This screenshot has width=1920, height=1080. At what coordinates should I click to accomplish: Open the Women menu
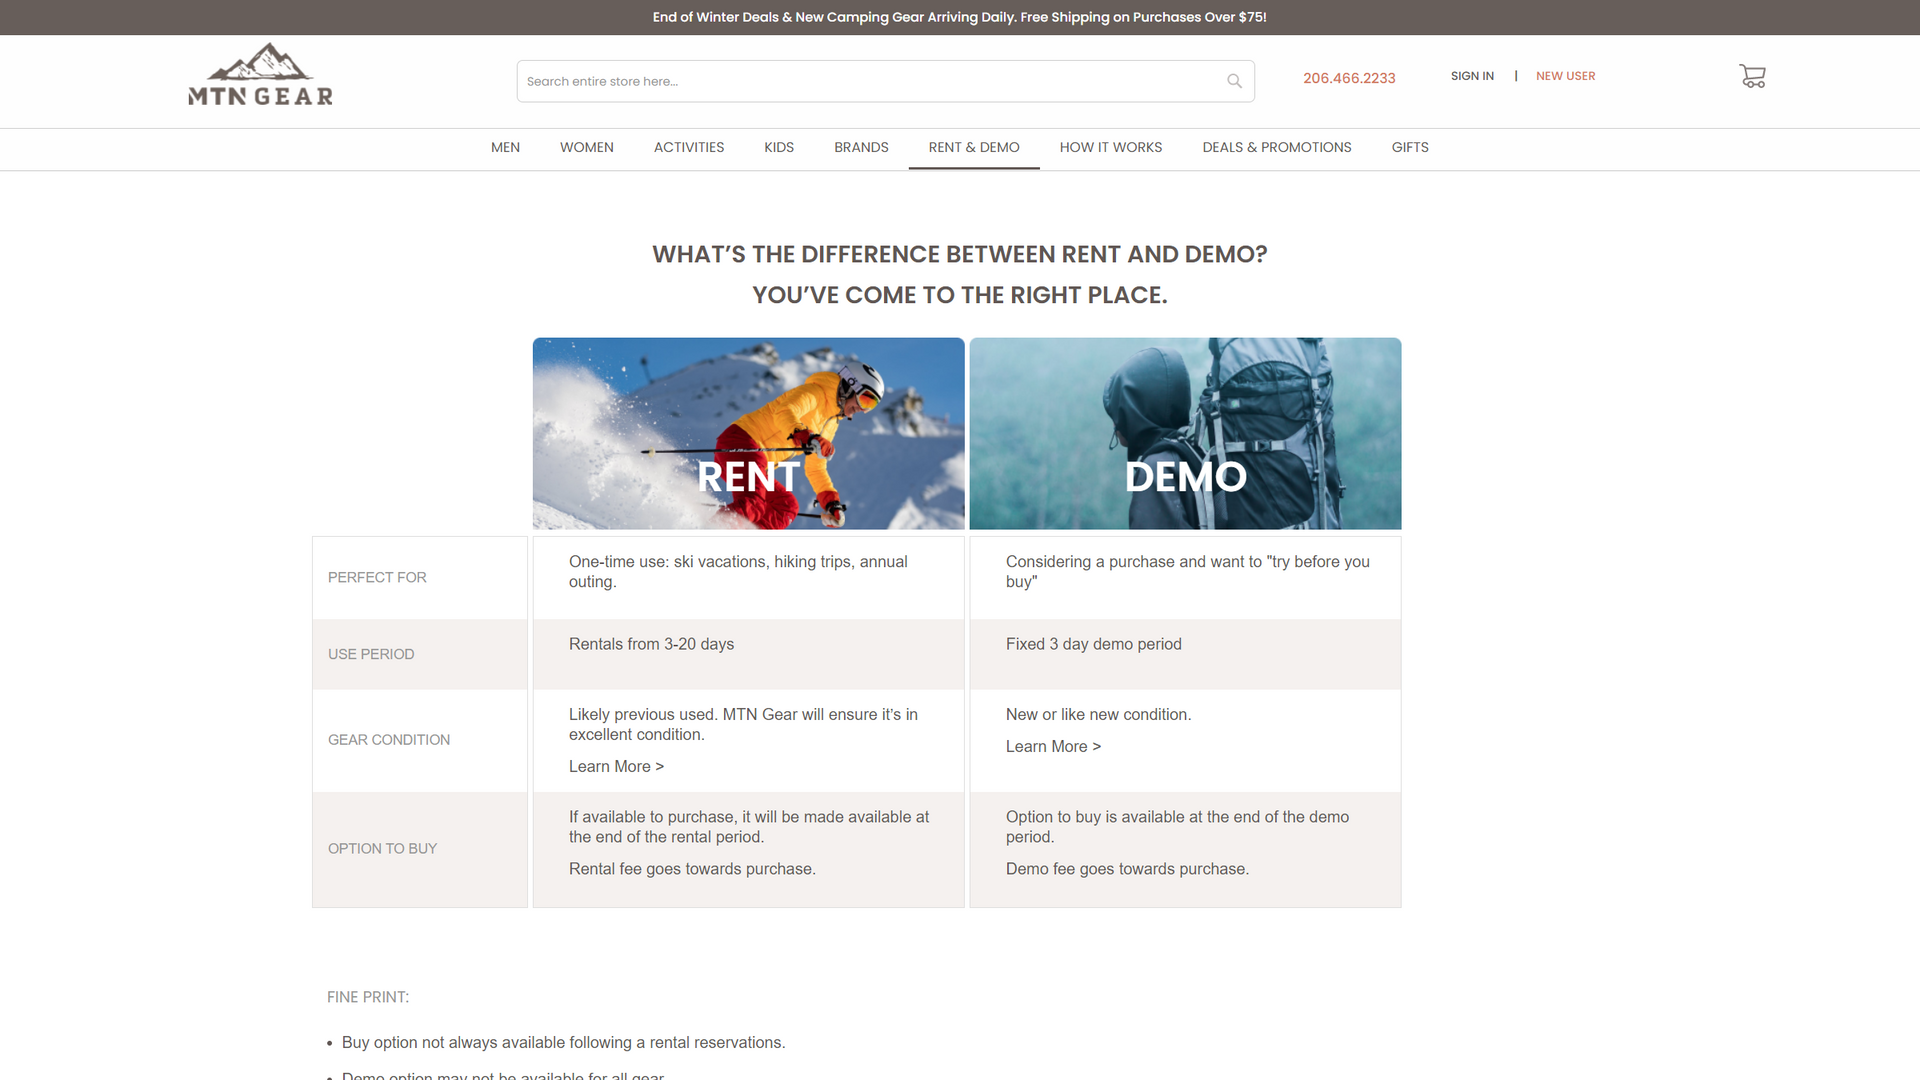pyautogui.click(x=586, y=147)
